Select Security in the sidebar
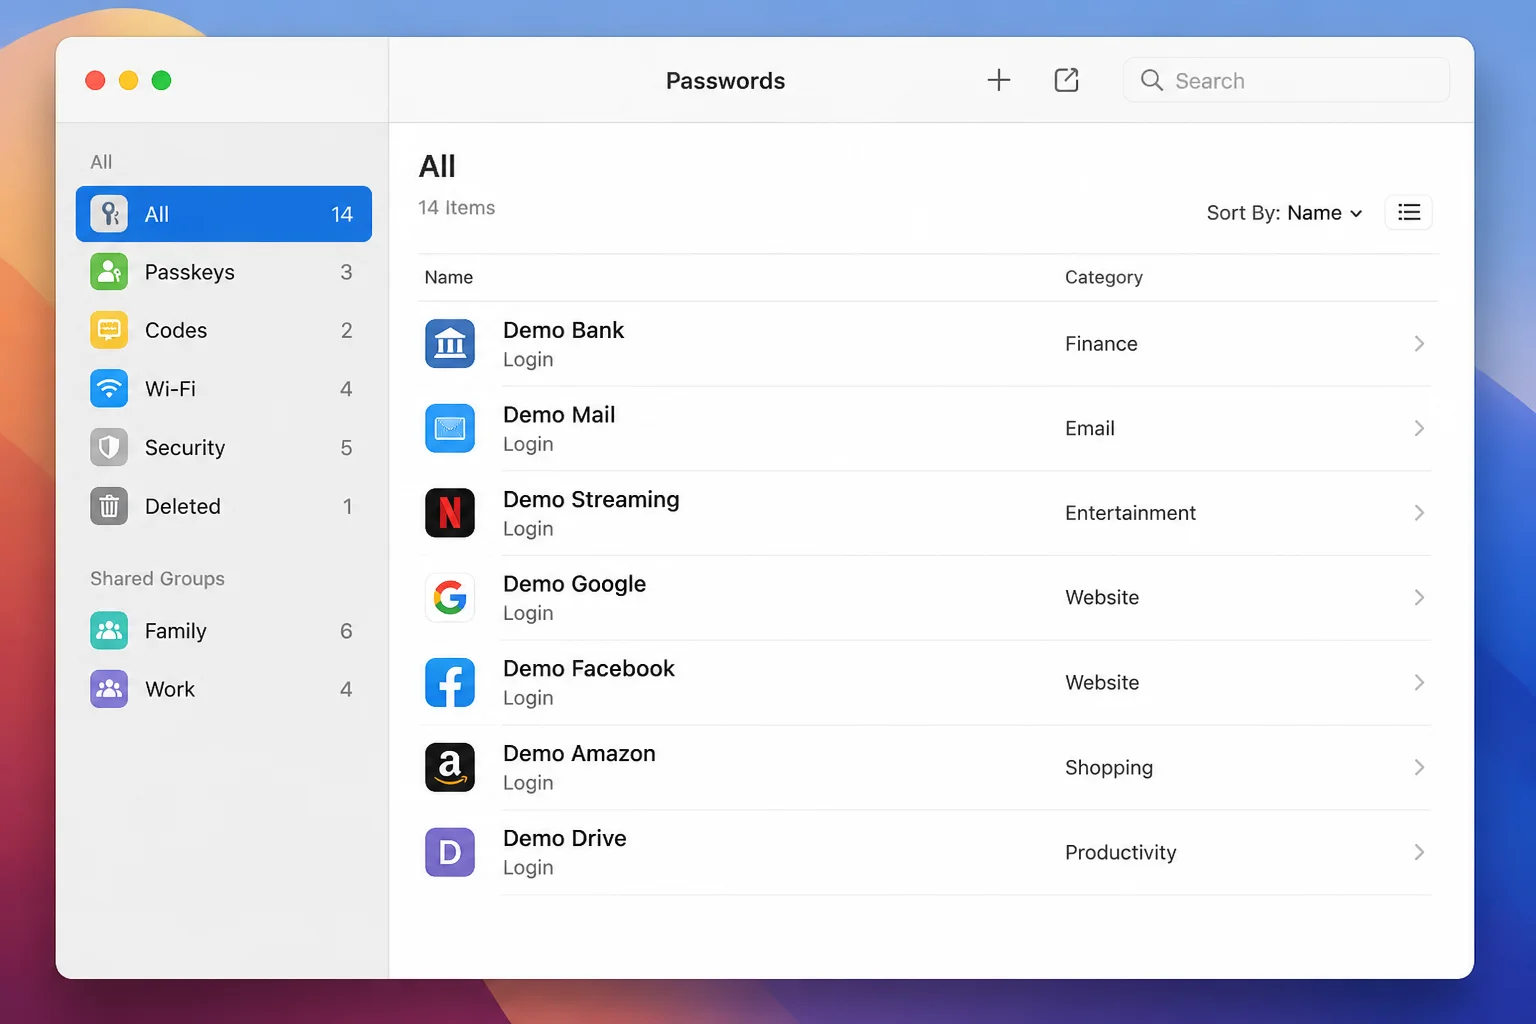This screenshot has width=1536, height=1024. coord(223,447)
